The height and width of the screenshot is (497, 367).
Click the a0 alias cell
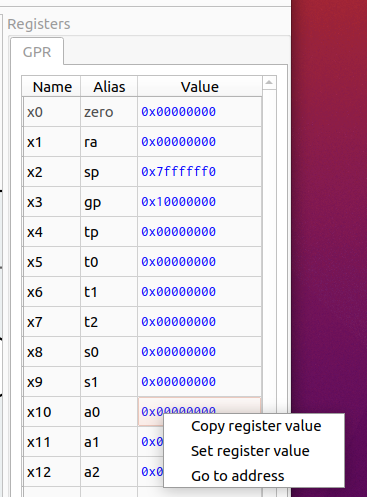point(109,412)
